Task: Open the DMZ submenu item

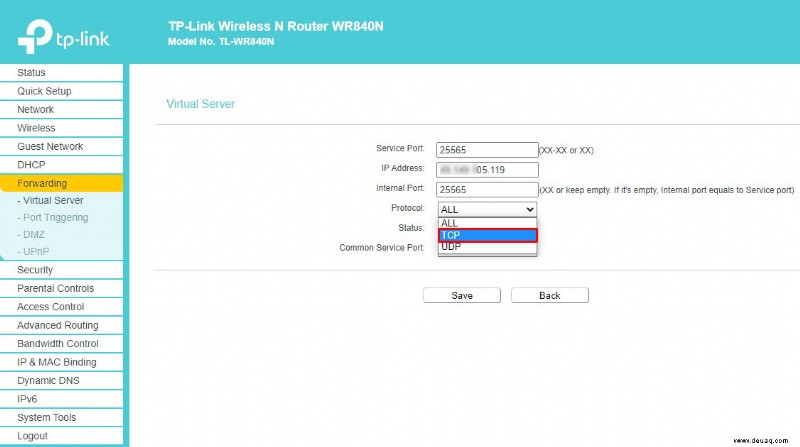Action: 31,235
